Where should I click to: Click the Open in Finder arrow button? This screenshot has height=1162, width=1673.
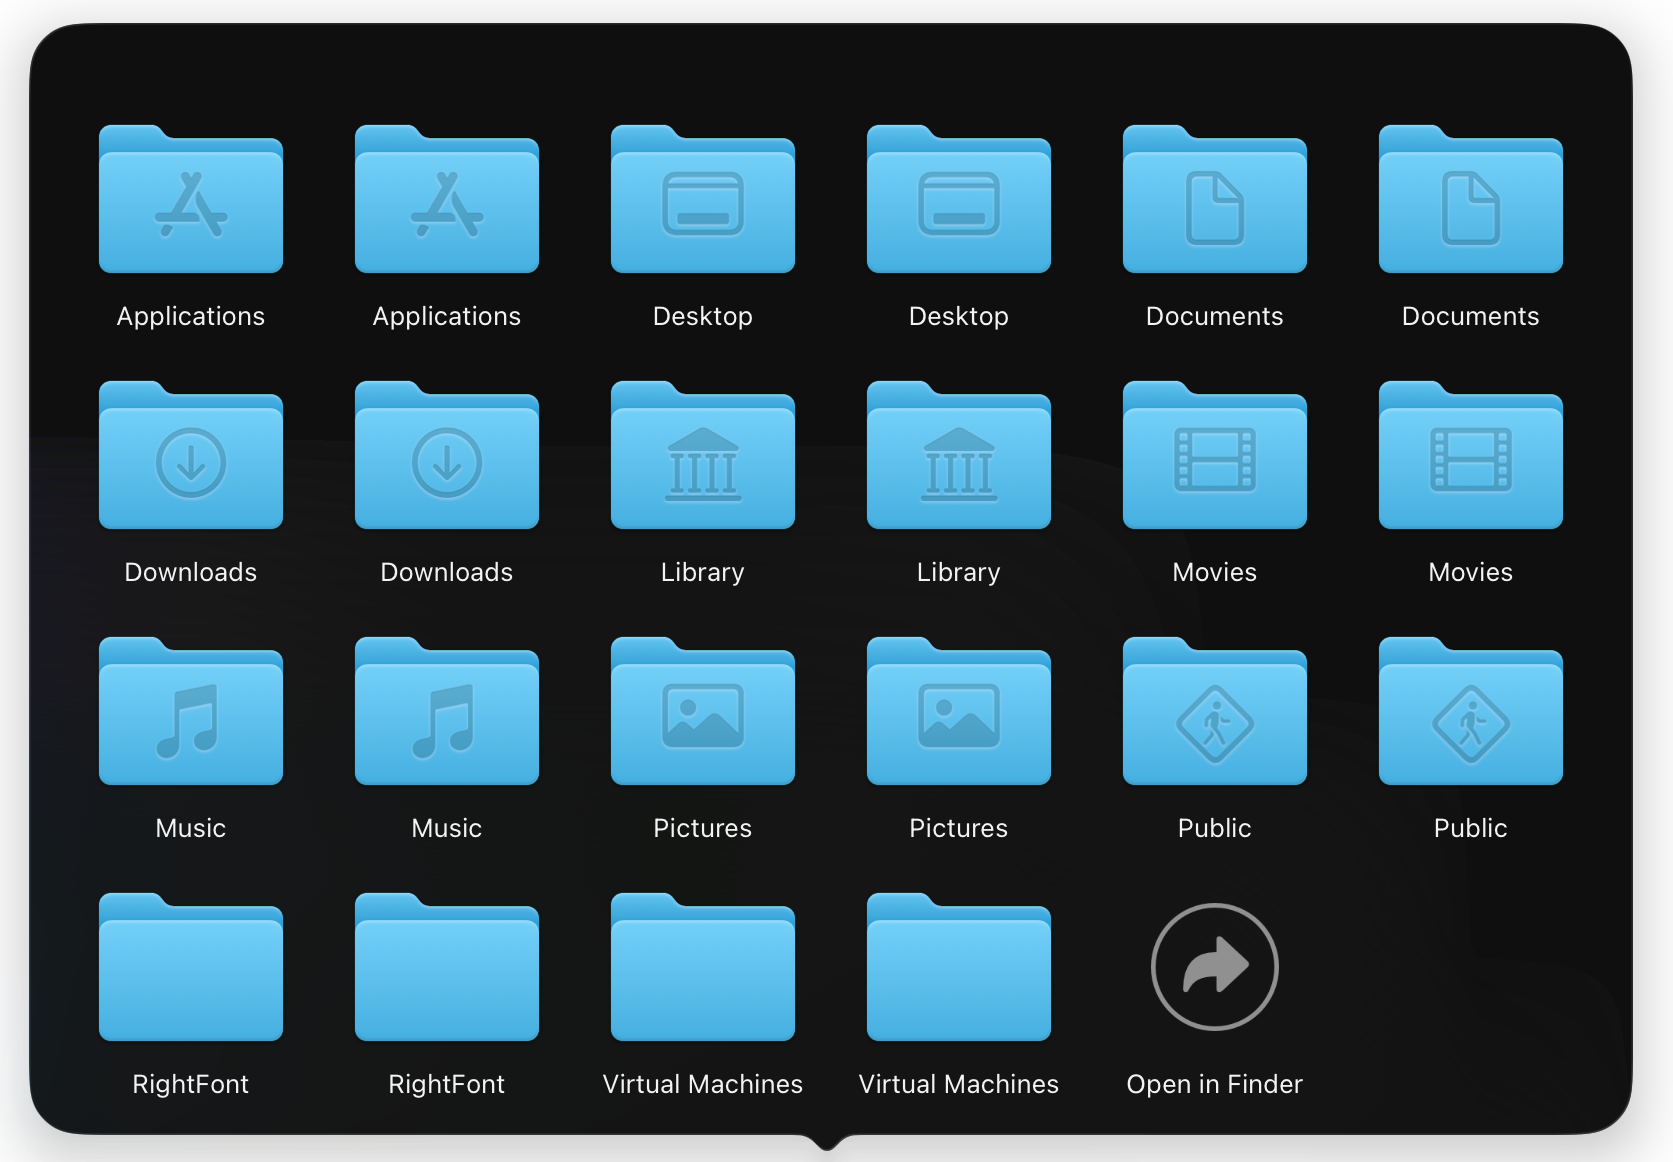pos(1215,967)
